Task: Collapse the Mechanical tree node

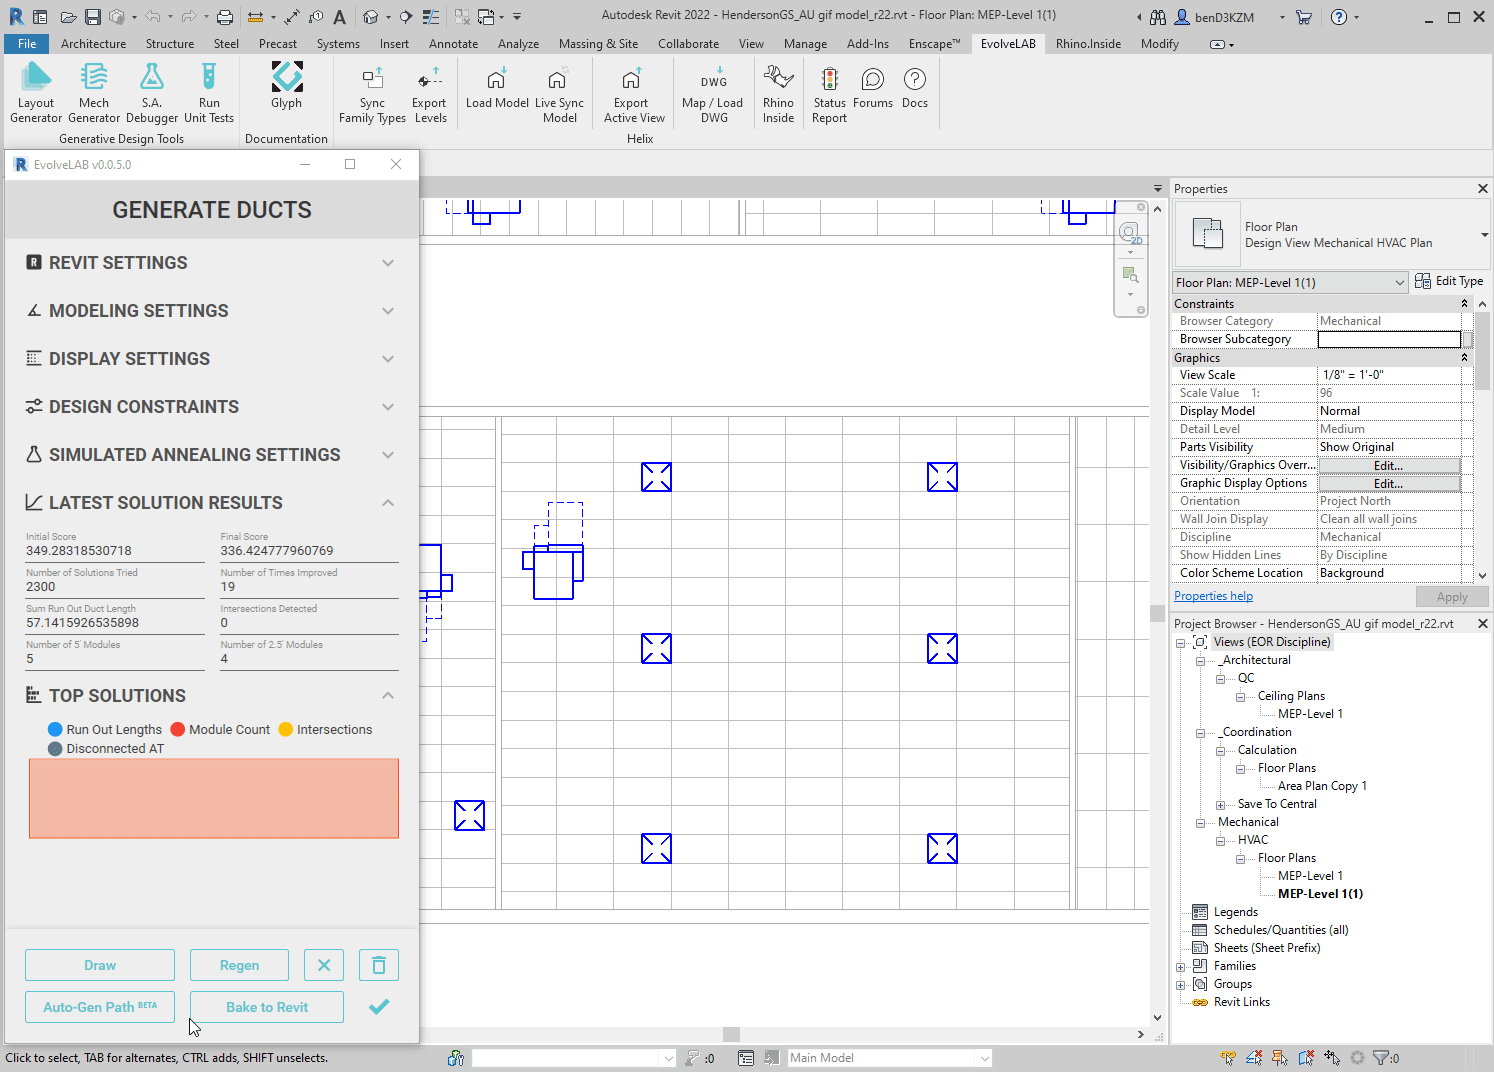Action: (x=1200, y=822)
